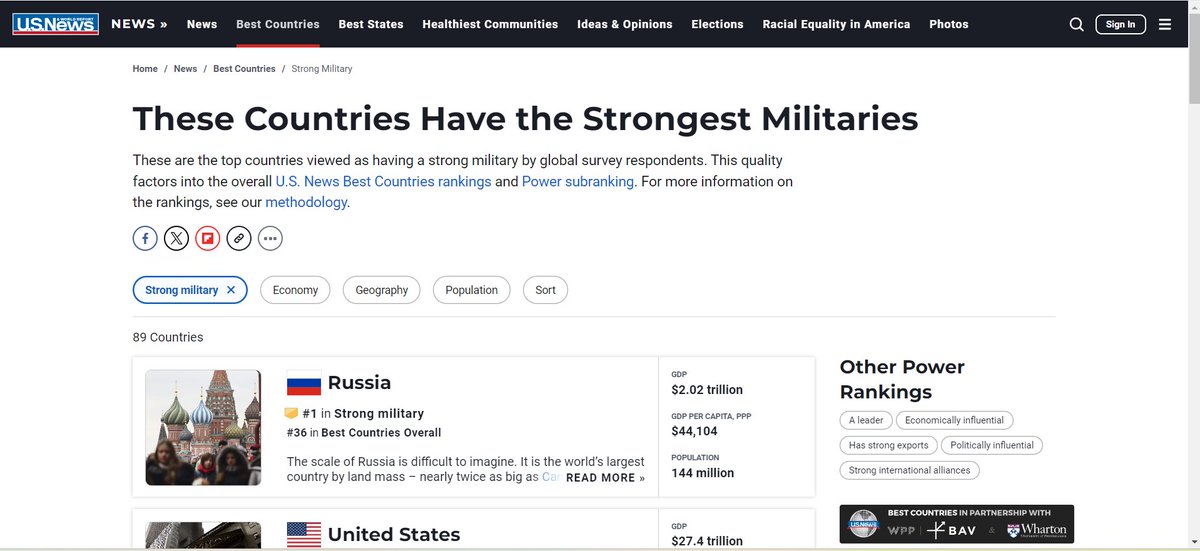Open the Sort options
The width and height of the screenshot is (1200, 551).
(545, 290)
